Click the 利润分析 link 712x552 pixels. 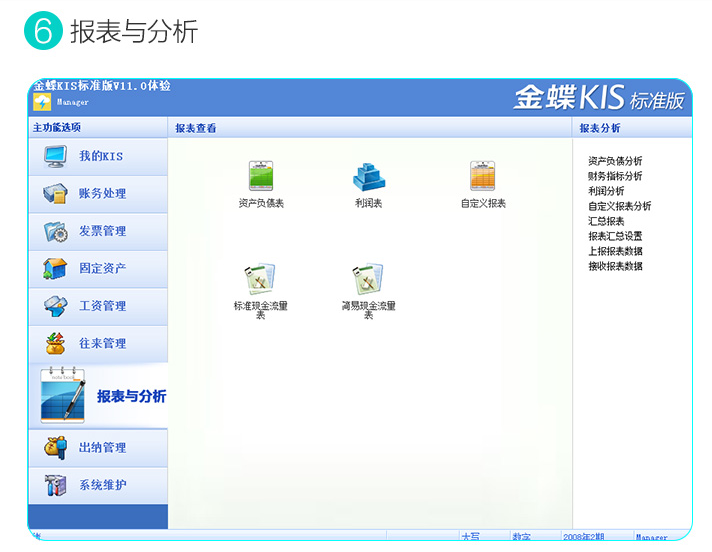(606, 191)
